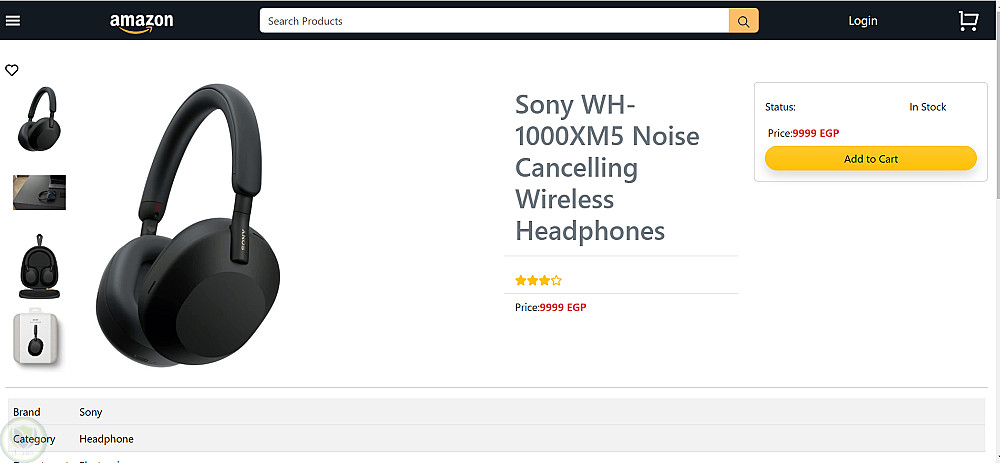This screenshot has height=463, width=1000.
Task: Select the second lifestyle photo thumbnail
Action: 39,192
